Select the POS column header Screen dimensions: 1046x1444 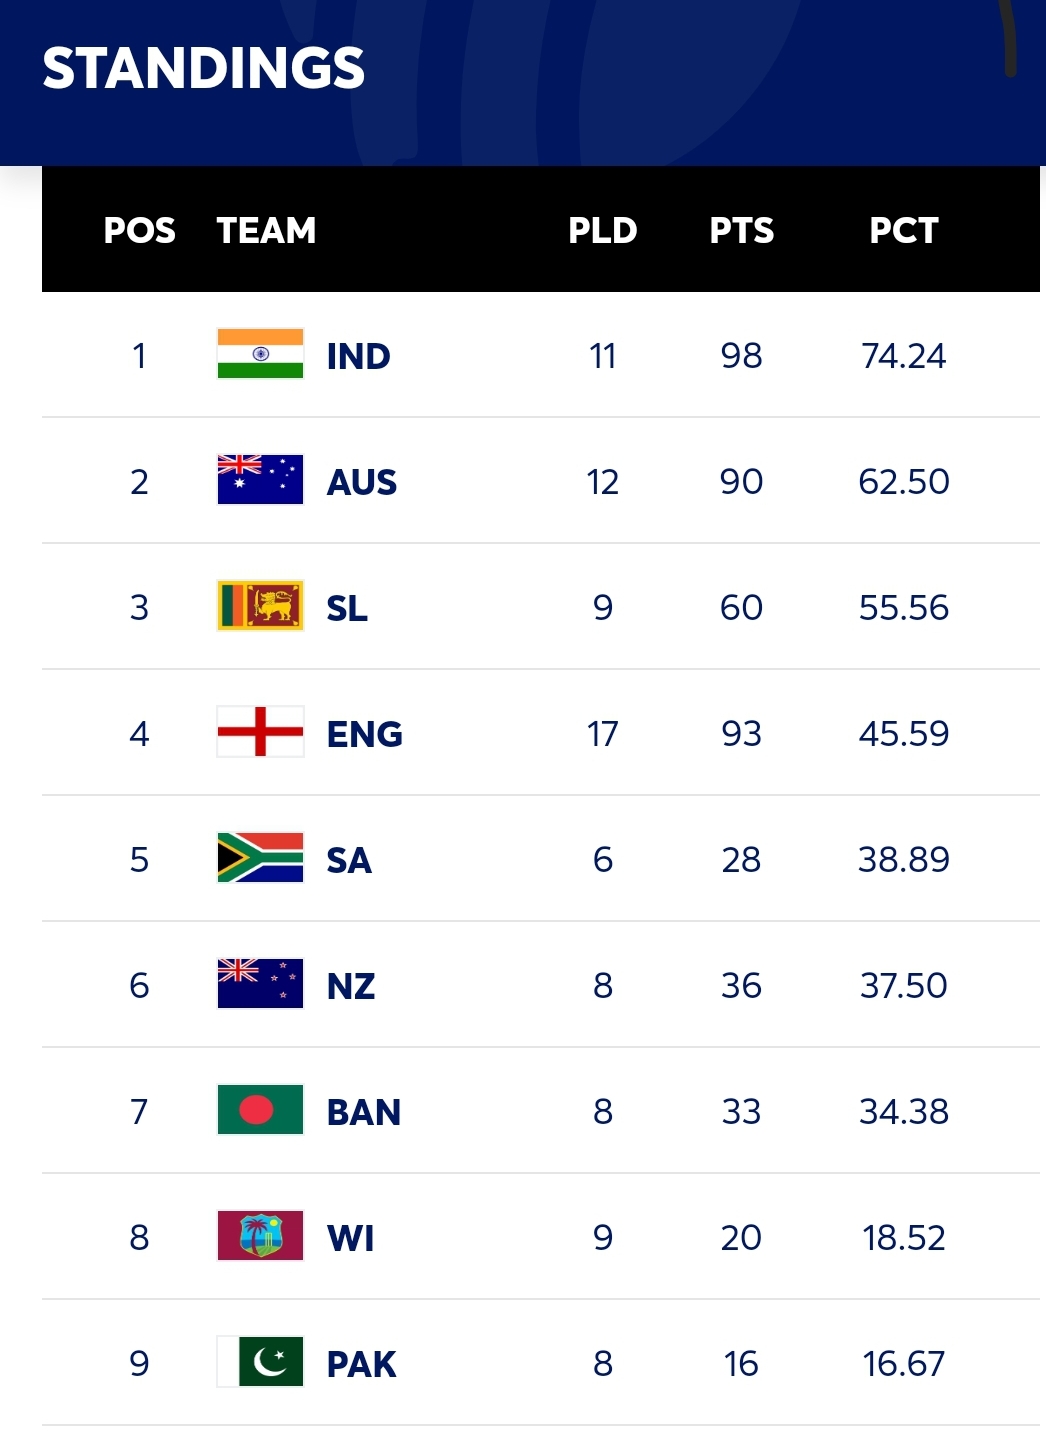point(139,230)
